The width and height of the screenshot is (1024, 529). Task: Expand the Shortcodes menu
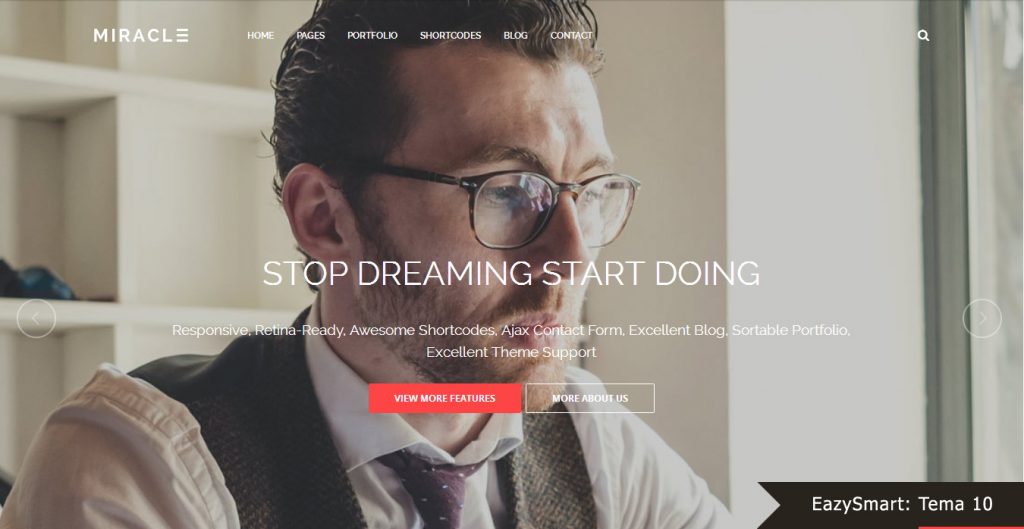coord(451,35)
